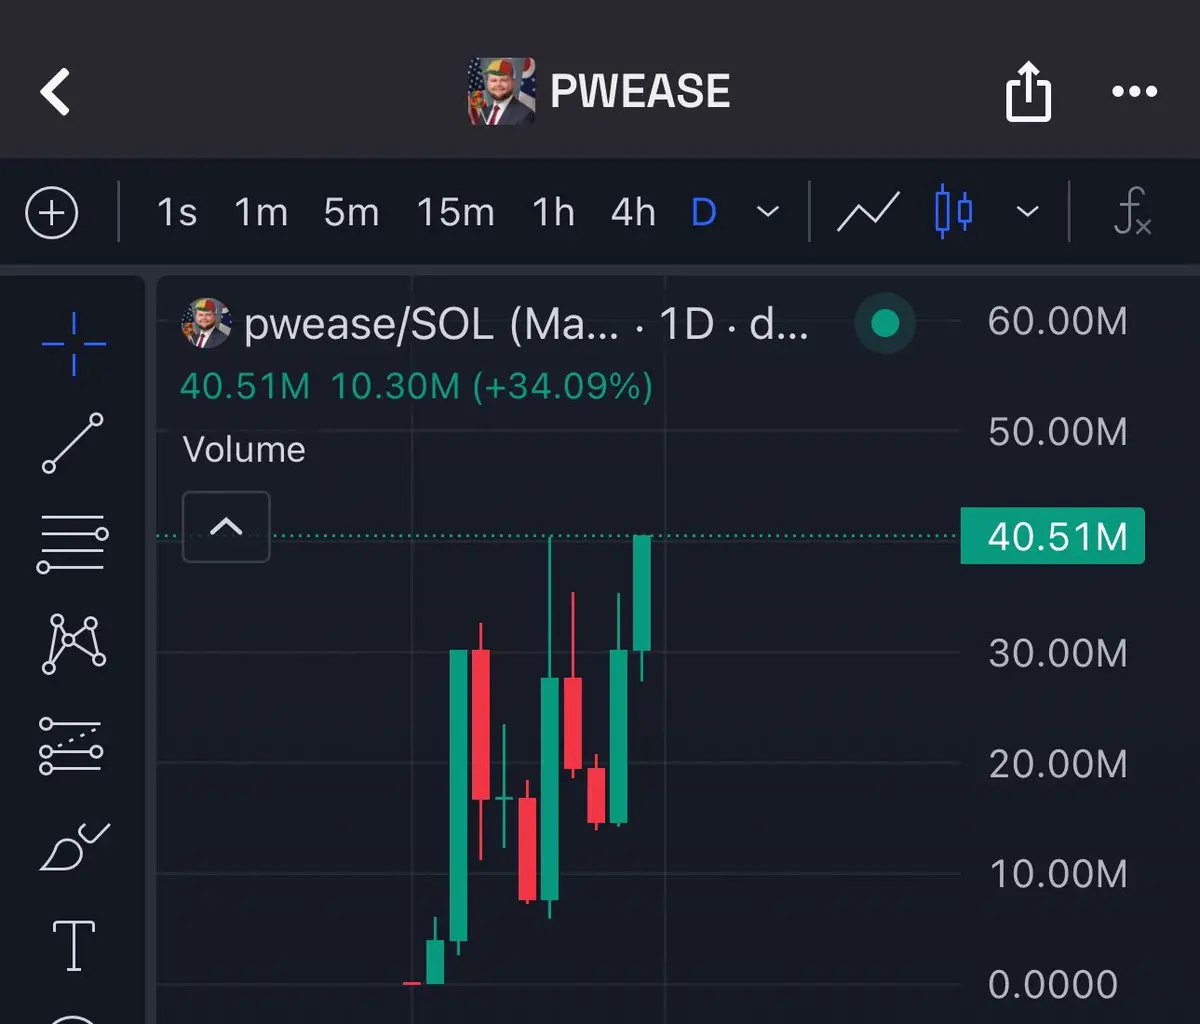
Task: Tap the green market status dot
Action: point(885,323)
